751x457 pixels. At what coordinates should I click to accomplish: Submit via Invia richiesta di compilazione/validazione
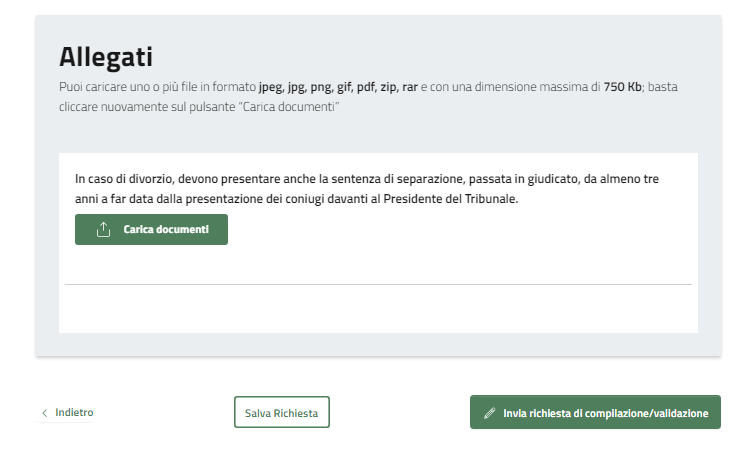tap(595, 413)
